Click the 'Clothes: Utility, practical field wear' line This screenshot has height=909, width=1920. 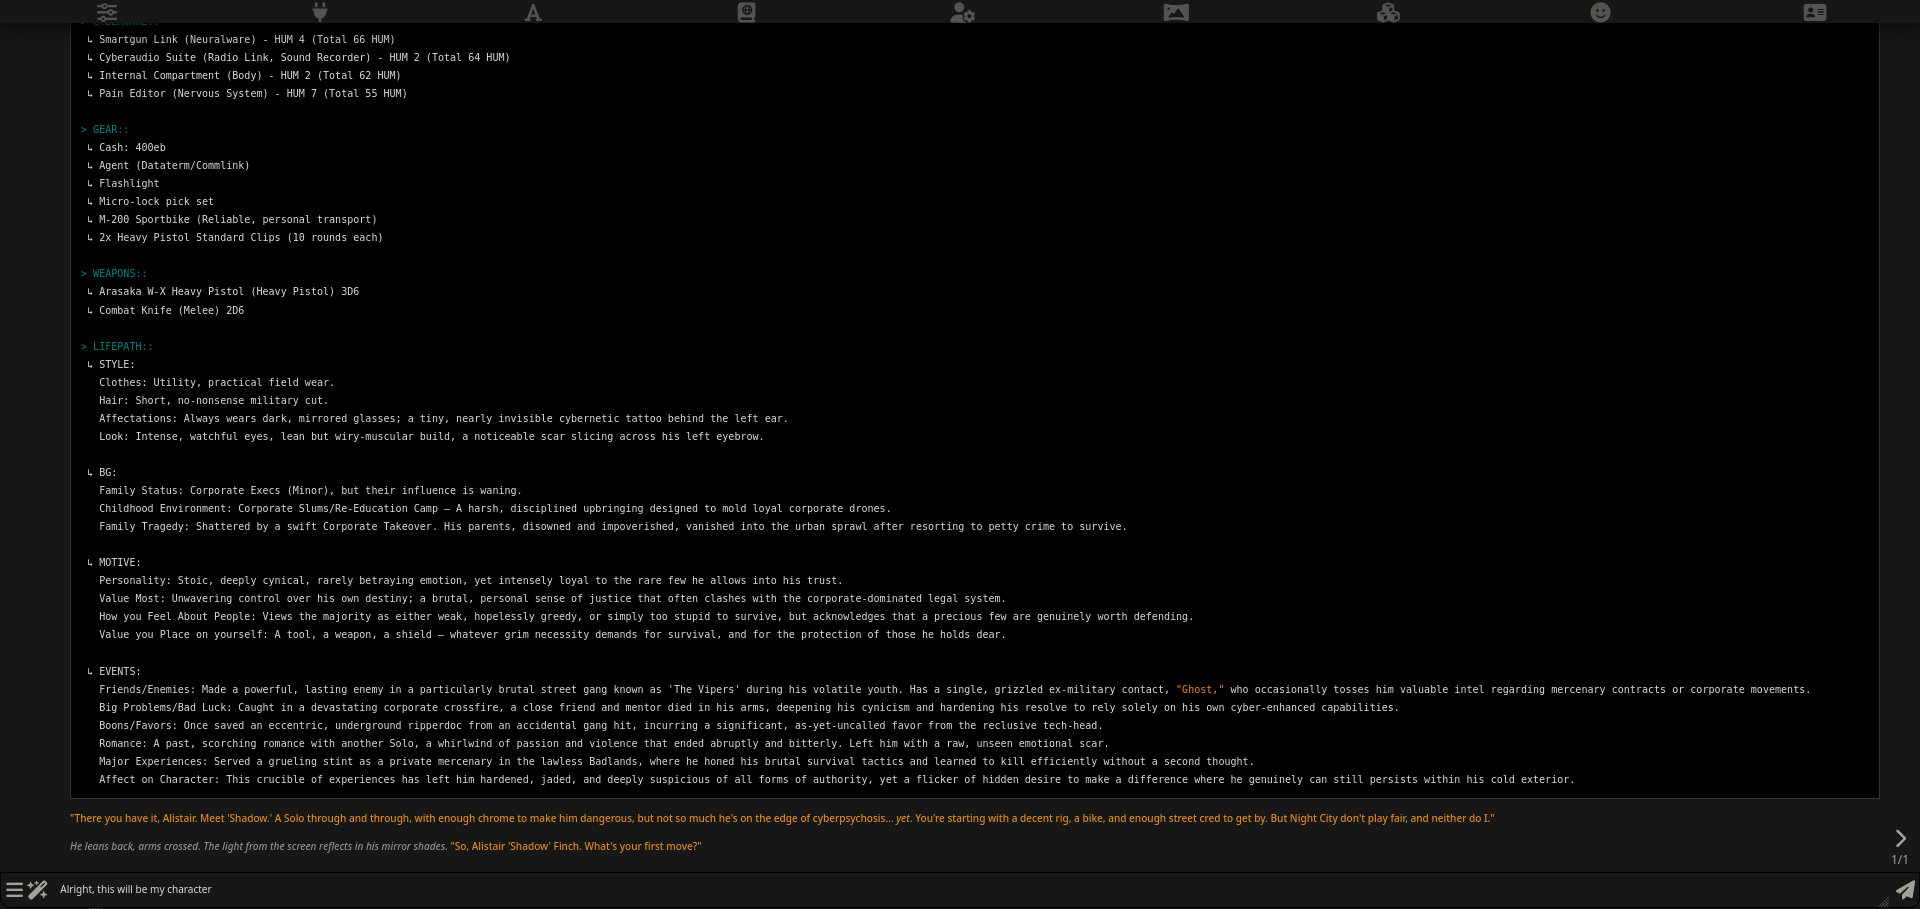coord(216,383)
